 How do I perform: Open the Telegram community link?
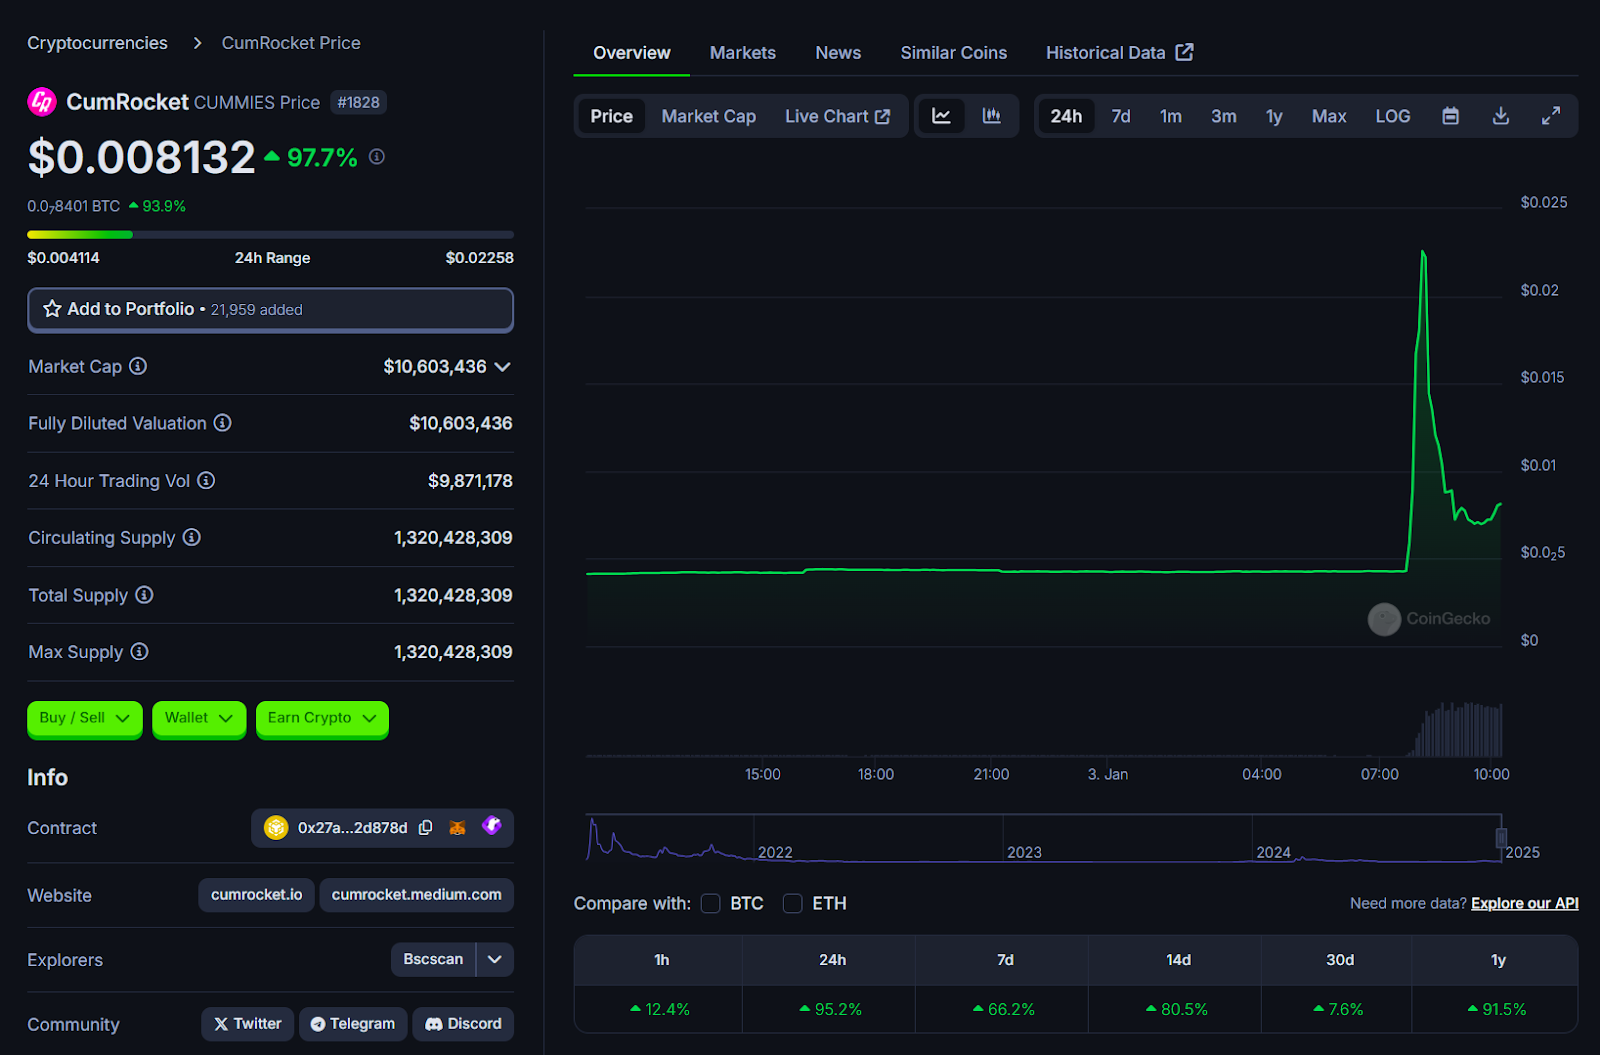tap(353, 1024)
